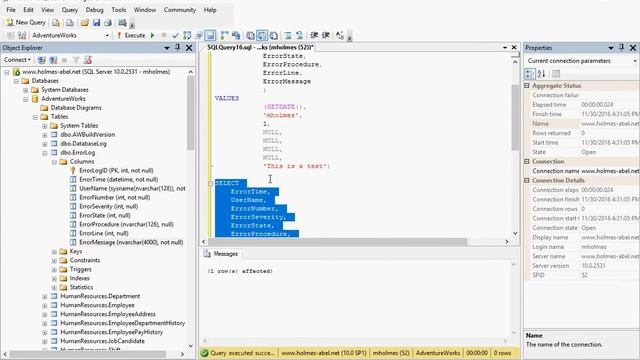
Task: Click the Properties Alphabetical sort icon
Action: pyautogui.click(x=542, y=74)
